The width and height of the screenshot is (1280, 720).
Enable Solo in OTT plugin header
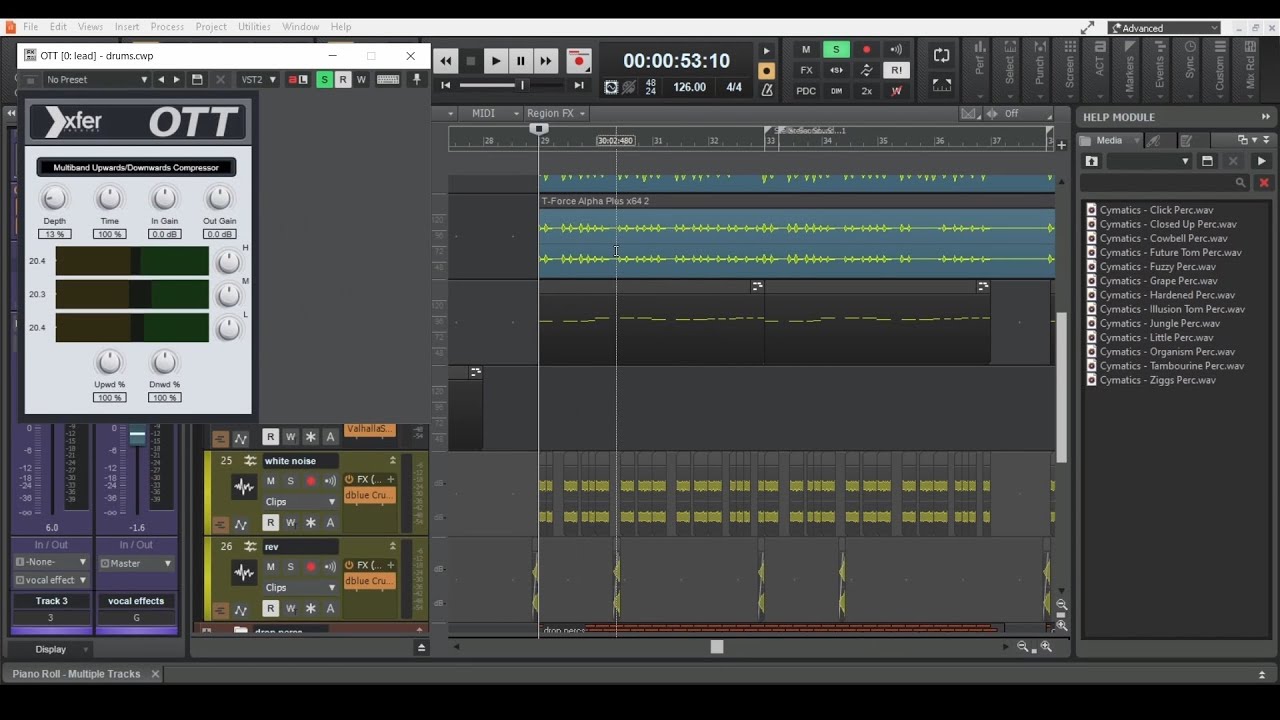coord(324,80)
